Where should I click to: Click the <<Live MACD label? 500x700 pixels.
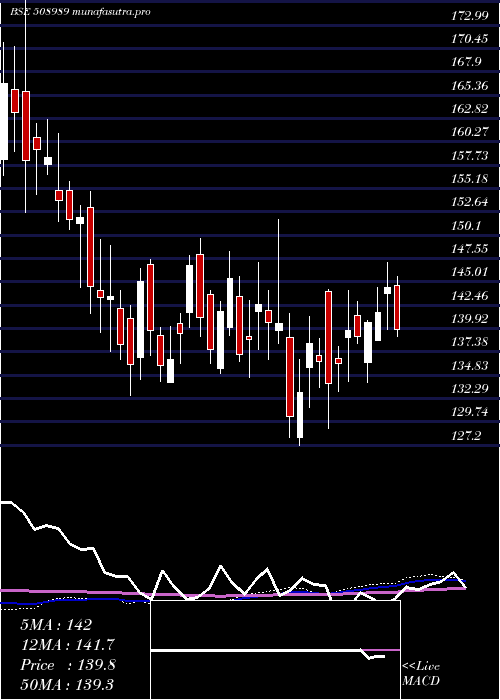421,673
